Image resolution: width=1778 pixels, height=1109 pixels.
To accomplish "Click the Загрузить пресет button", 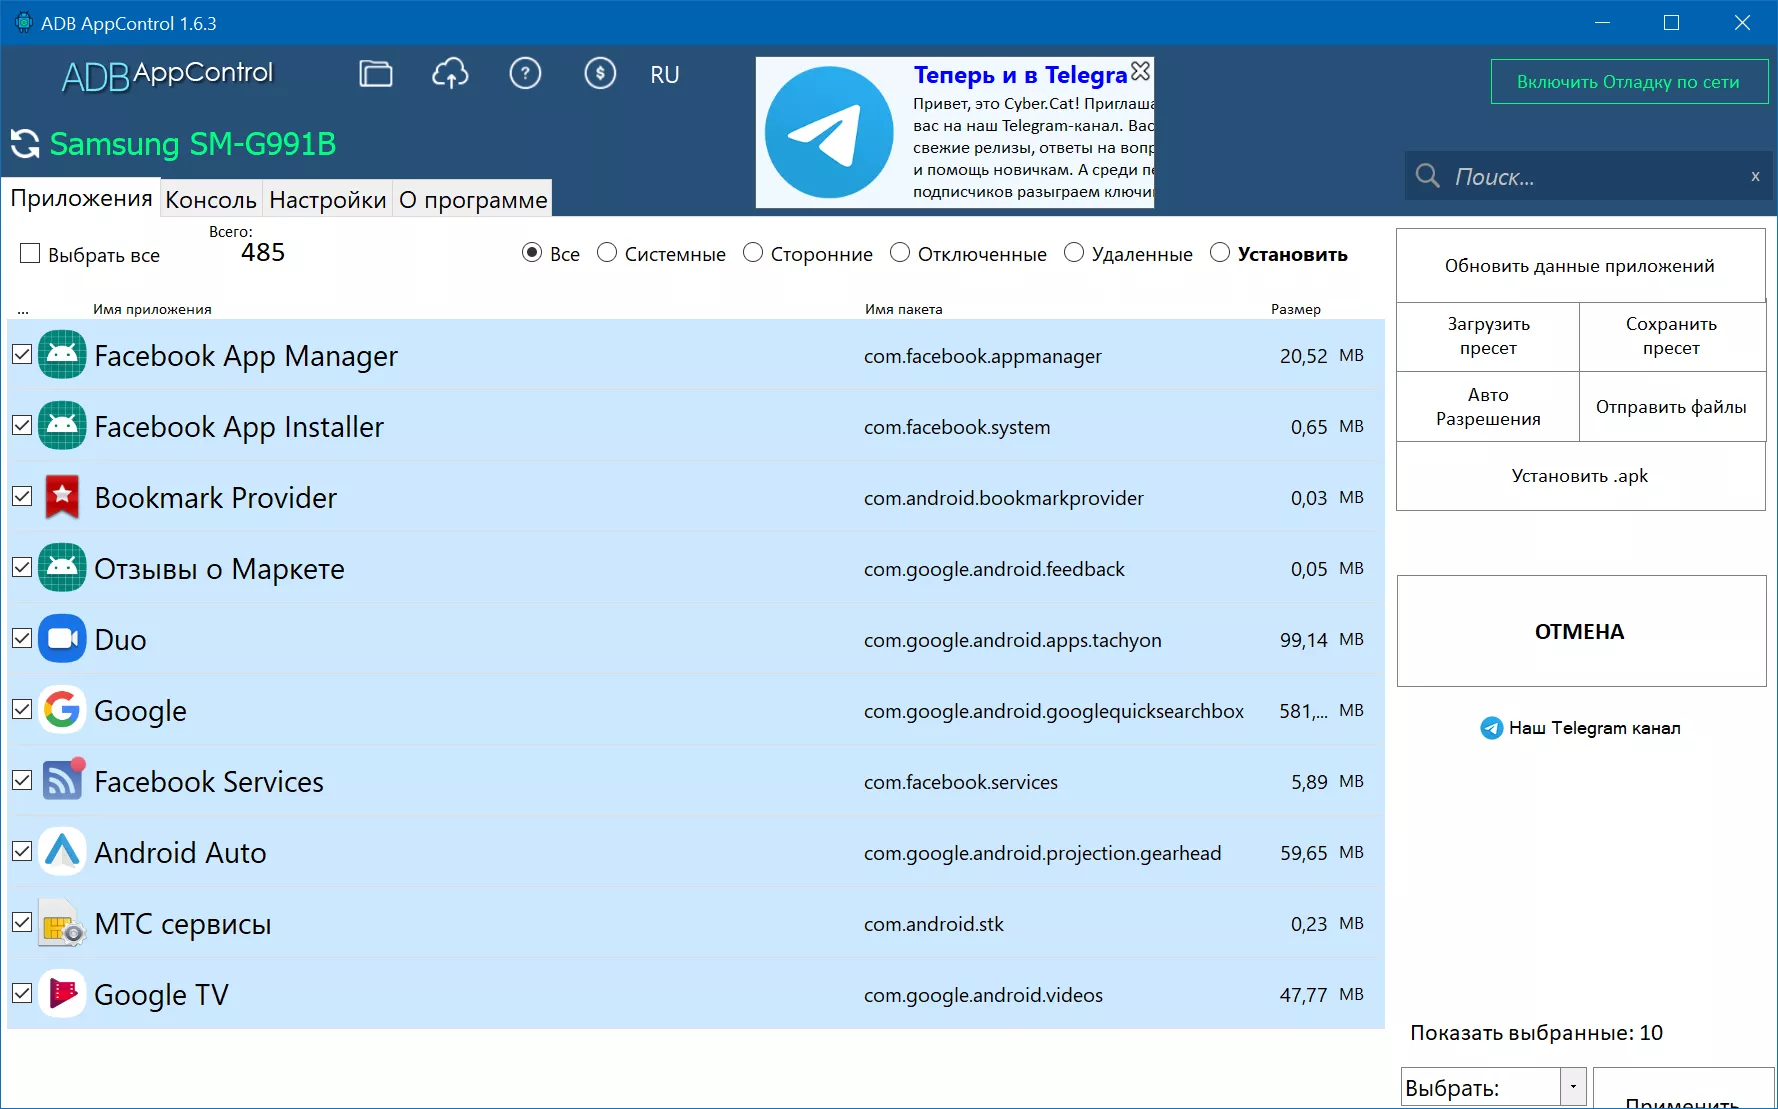I will pyautogui.click(x=1488, y=336).
